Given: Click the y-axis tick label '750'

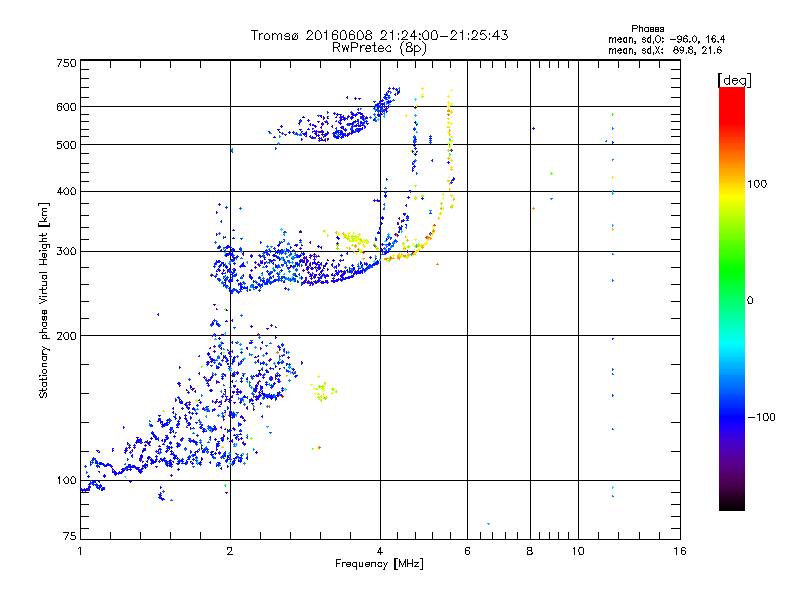Looking at the screenshot, I should [x=66, y=63].
